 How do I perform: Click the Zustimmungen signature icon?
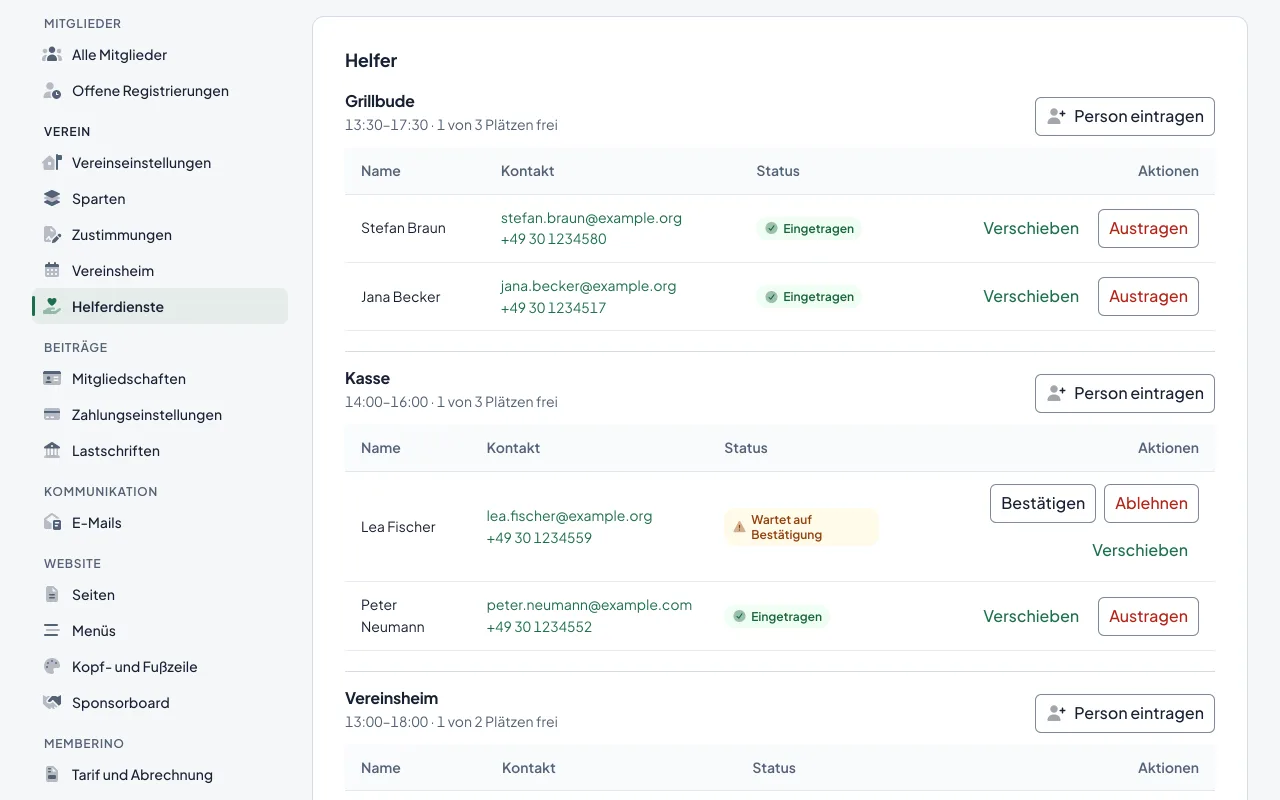point(52,235)
